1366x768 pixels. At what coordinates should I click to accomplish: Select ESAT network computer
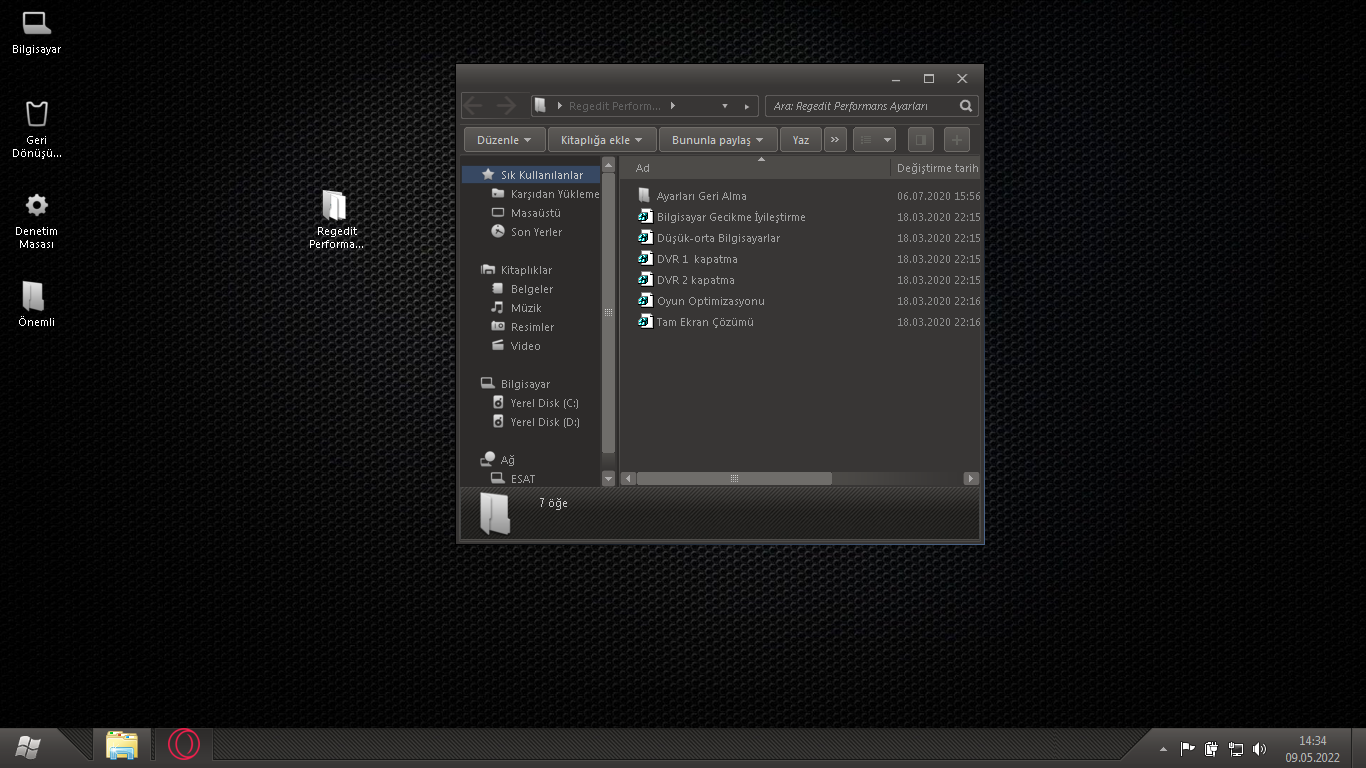tap(514, 479)
